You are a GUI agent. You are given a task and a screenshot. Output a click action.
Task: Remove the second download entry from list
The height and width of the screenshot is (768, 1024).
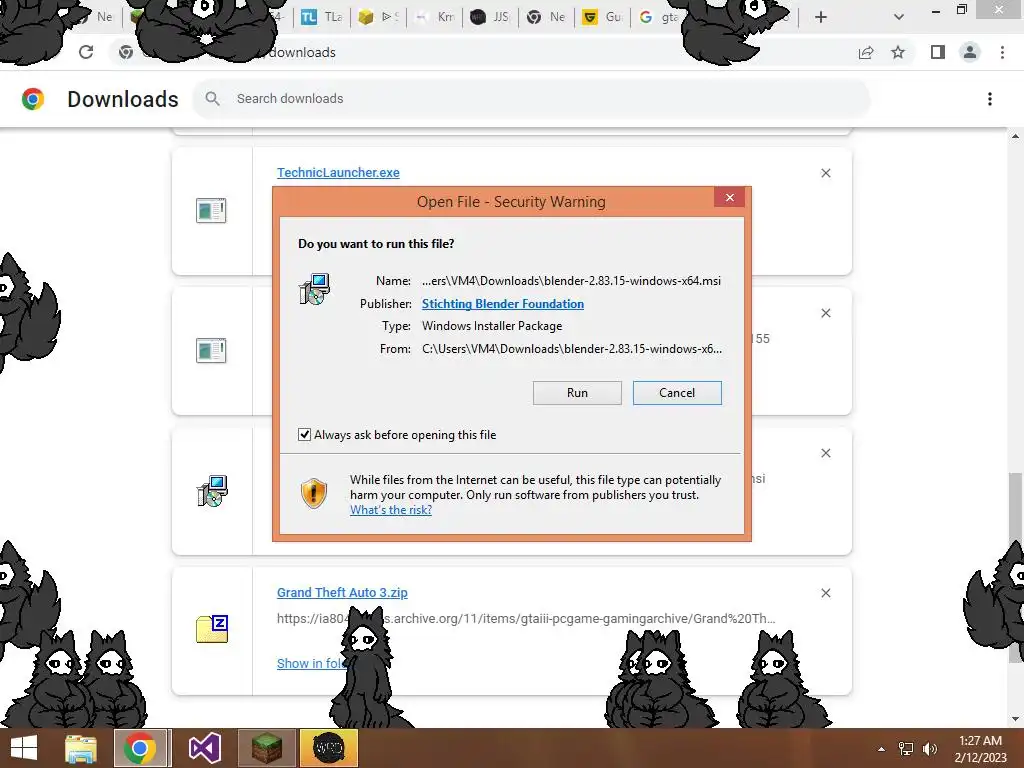(825, 313)
